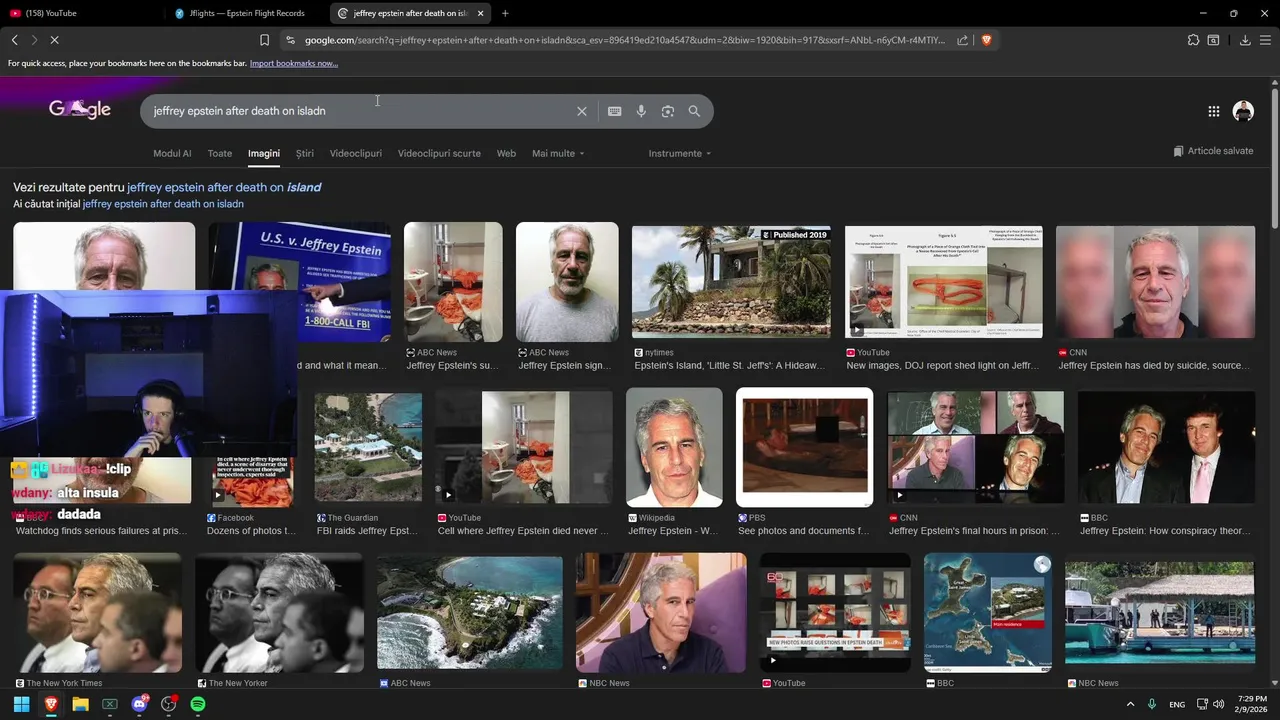Image resolution: width=1280 pixels, height=720 pixels.
Task: Stop the page loading with the X button
Action: click(54, 40)
